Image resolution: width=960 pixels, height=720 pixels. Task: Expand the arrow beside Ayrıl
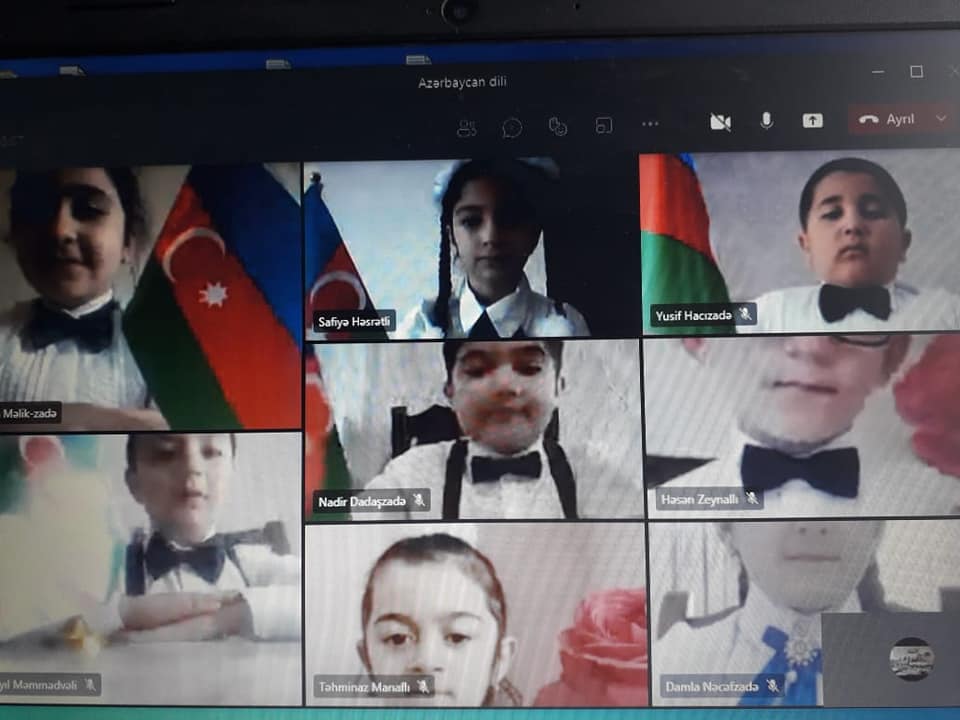tap(942, 118)
